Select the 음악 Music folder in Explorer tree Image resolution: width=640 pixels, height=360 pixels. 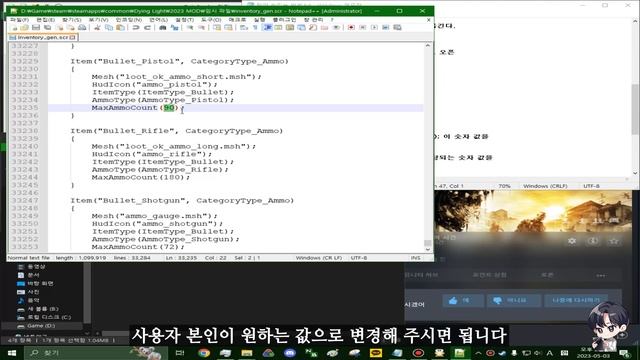[29, 300]
